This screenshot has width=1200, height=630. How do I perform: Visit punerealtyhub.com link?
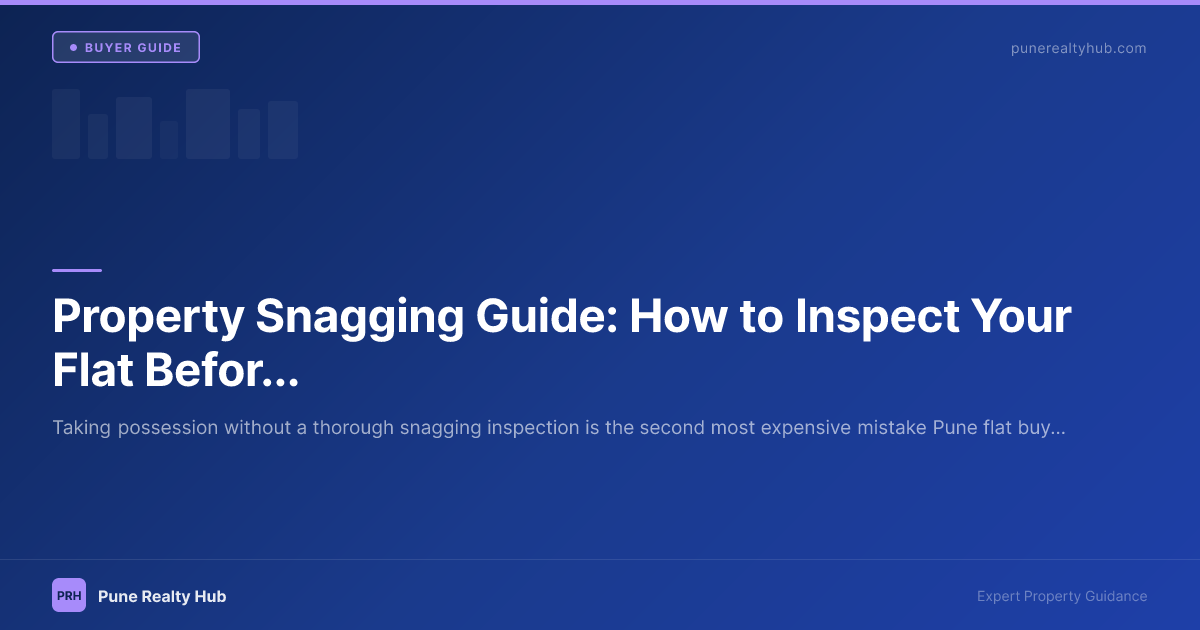point(1079,47)
